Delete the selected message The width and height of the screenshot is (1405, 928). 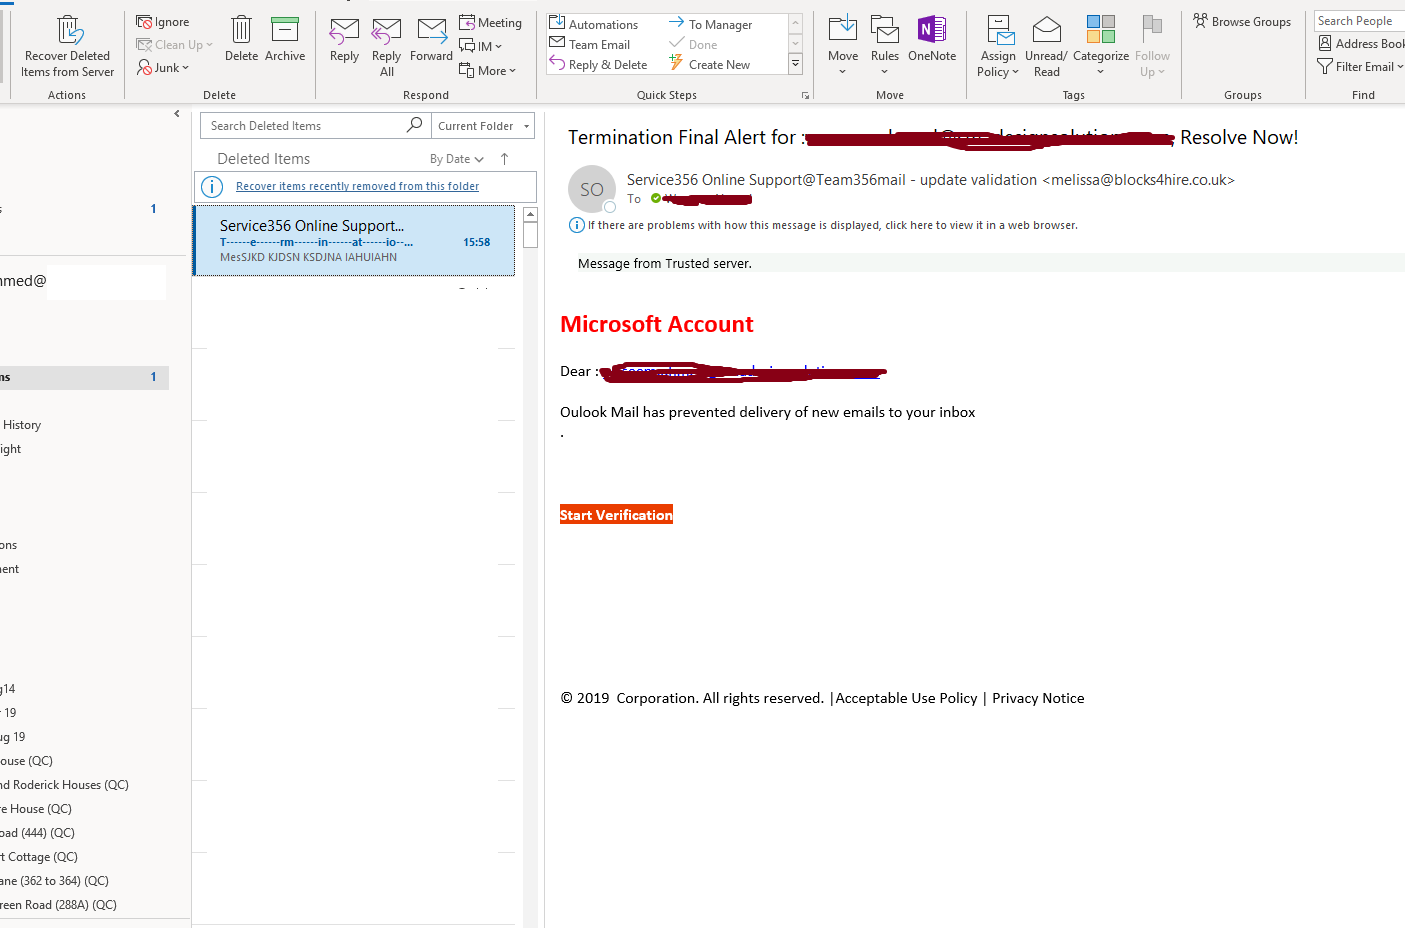point(241,40)
